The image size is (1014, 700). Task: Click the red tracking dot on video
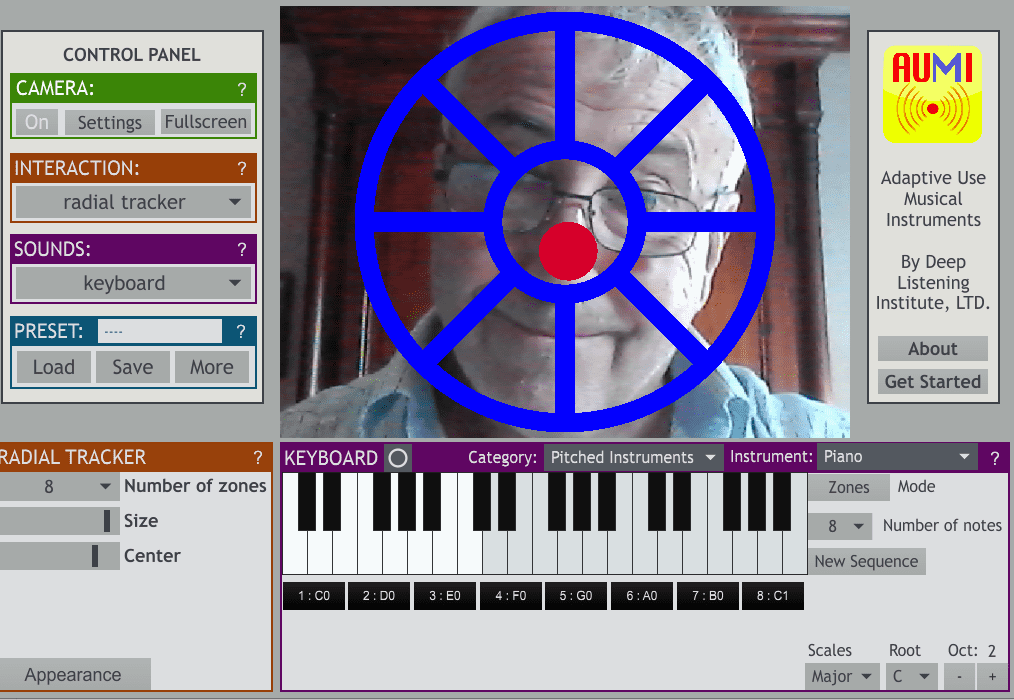(568, 250)
